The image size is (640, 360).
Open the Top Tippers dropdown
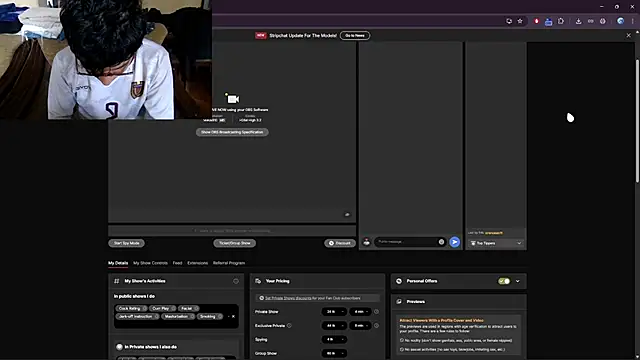point(496,243)
